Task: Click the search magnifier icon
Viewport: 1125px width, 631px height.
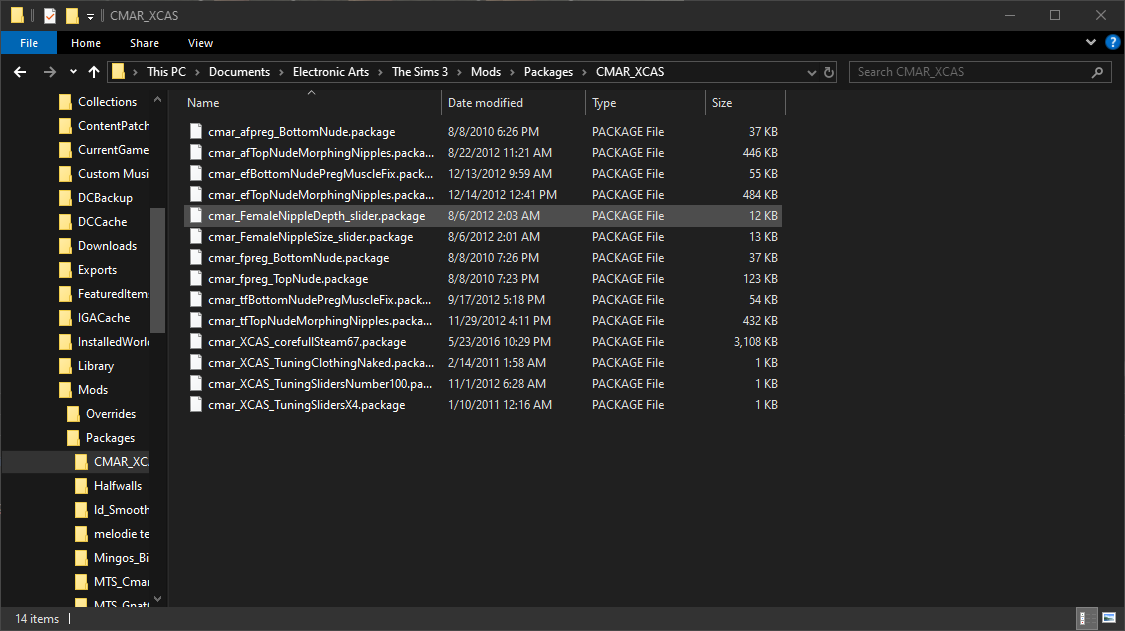Action: (1097, 72)
